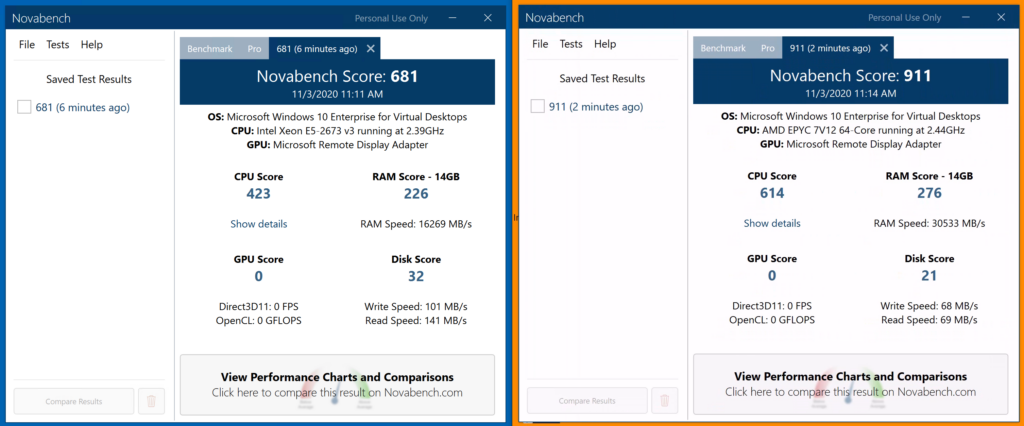Click RAM Speed: 30533 MB/s text

coord(929,223)
